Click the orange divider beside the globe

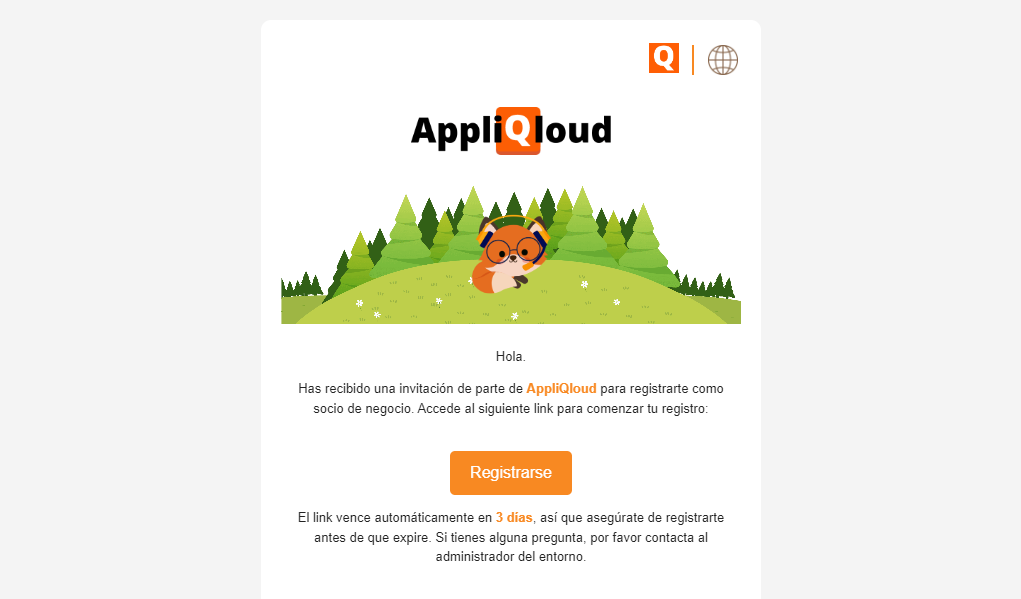click(693, 60)
